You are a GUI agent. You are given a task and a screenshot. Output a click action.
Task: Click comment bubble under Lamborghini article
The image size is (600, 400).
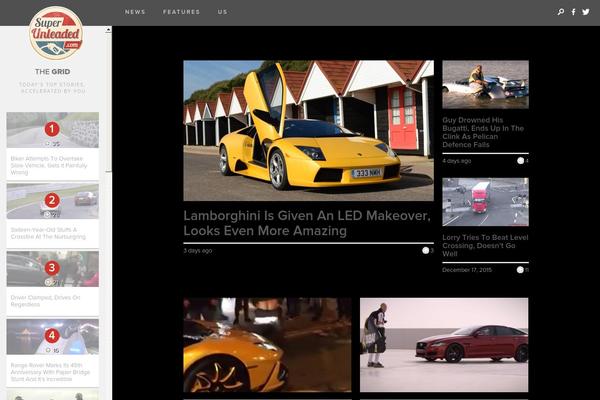click(426, 250)
